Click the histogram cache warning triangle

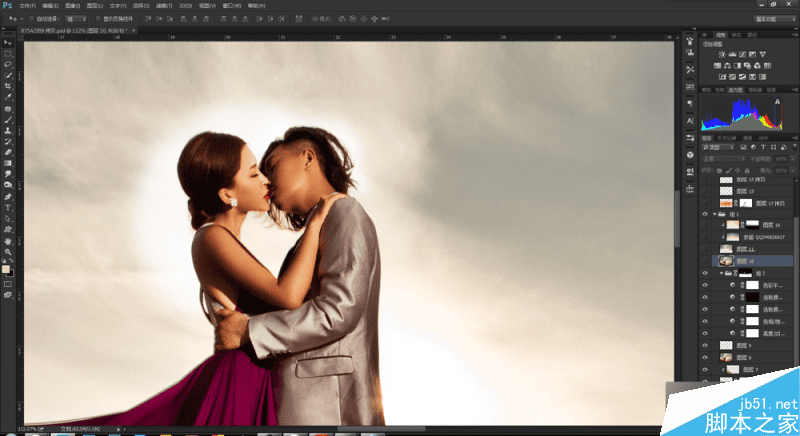click(778, 101)
